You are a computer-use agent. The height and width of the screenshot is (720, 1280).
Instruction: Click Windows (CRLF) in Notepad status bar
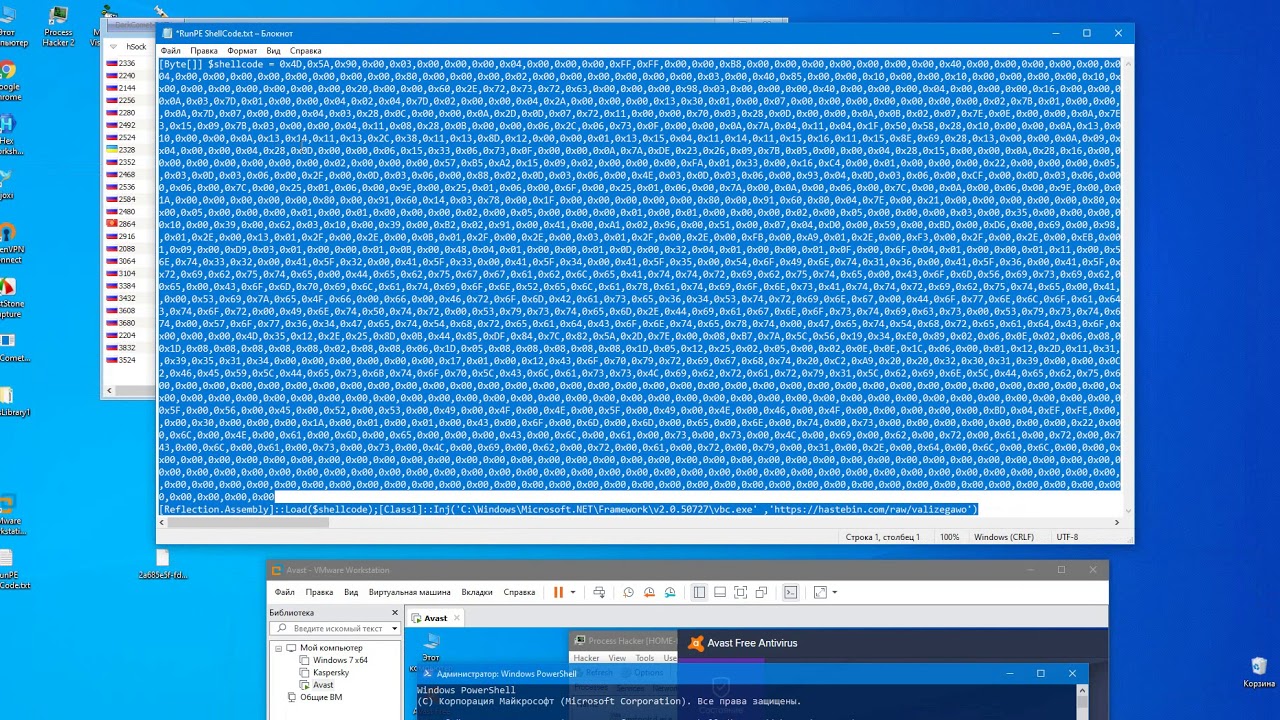click(x=1004, y=537)
